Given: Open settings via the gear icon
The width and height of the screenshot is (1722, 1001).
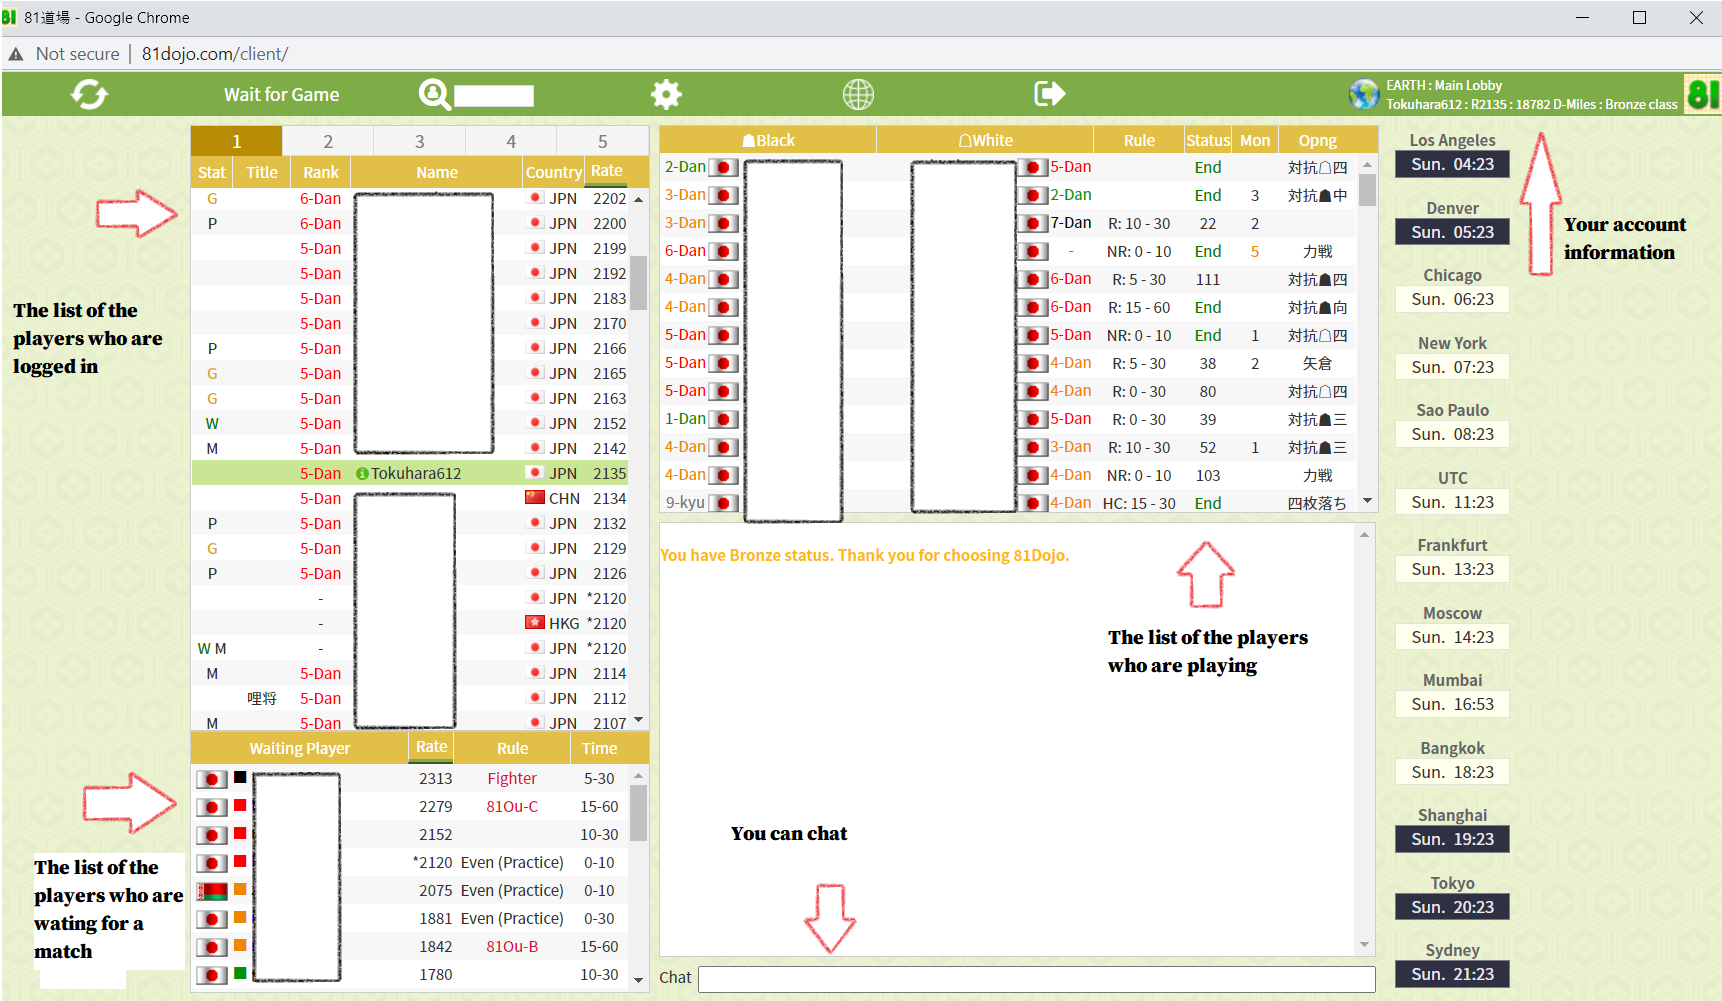Looking at the screenshot, I should [666, 95].
